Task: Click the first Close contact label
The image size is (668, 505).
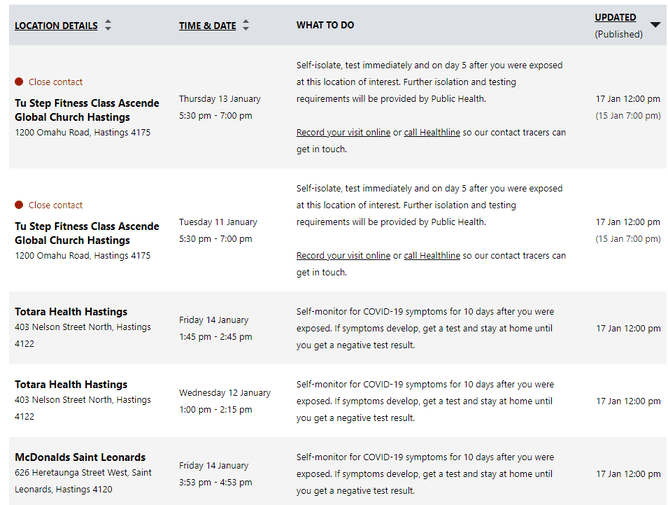Action: (55, 82)
